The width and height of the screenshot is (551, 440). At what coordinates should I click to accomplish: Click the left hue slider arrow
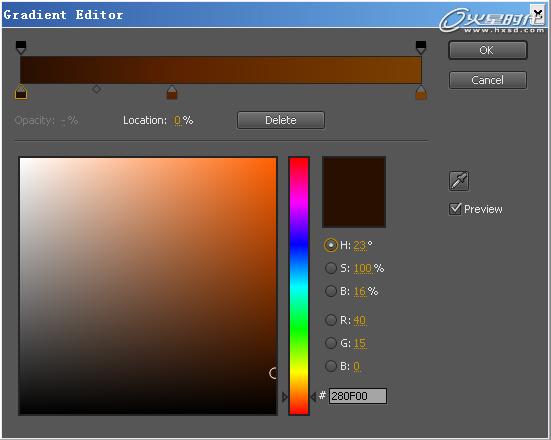pyautogui.click(x=285, y=397)
